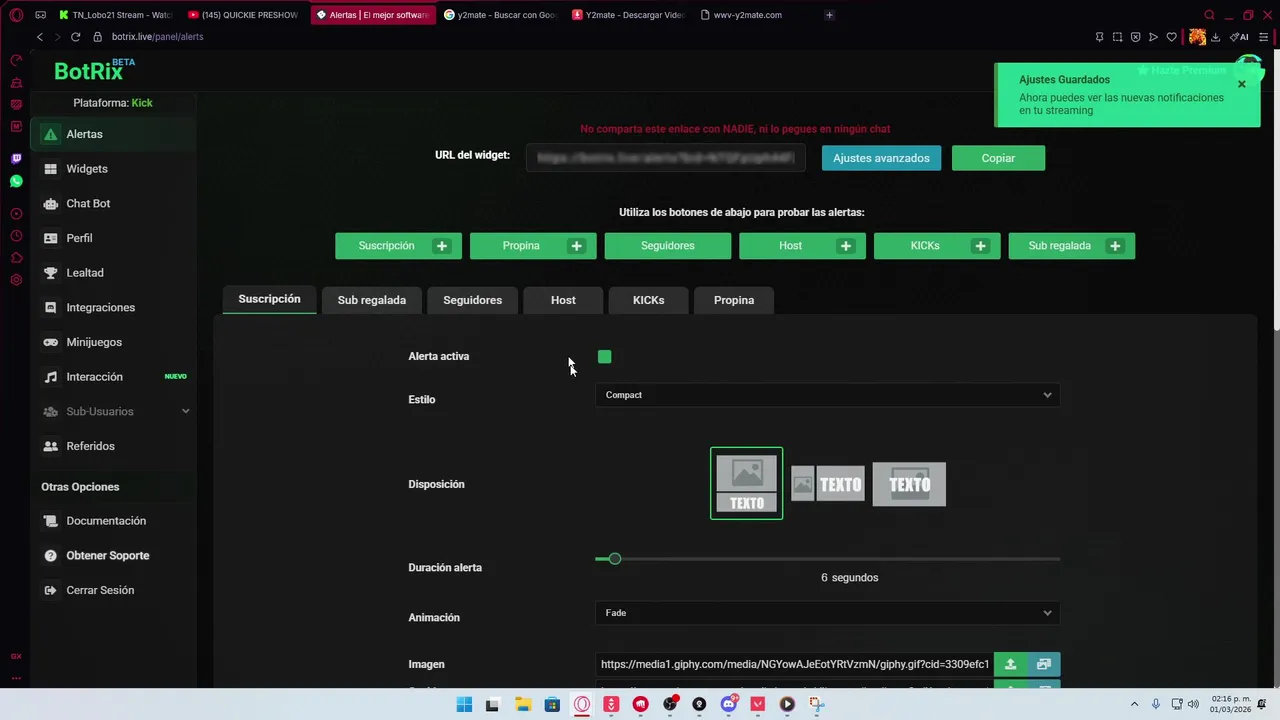This screenshot has width=1280, height=720.
Task: Open the Animación dropdown showing Fade
Action: (828, 613)
